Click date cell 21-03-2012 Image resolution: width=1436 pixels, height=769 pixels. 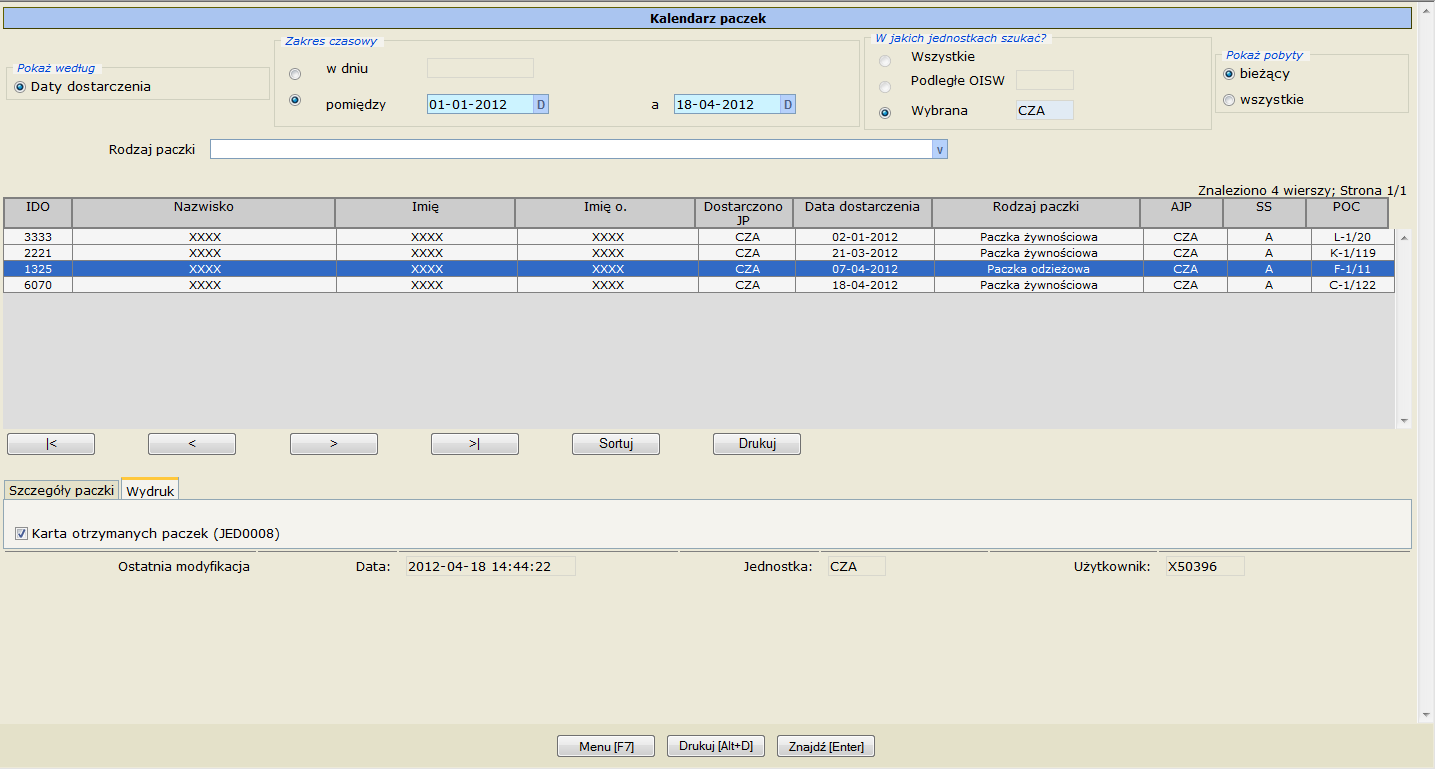(x=865, y=253)
